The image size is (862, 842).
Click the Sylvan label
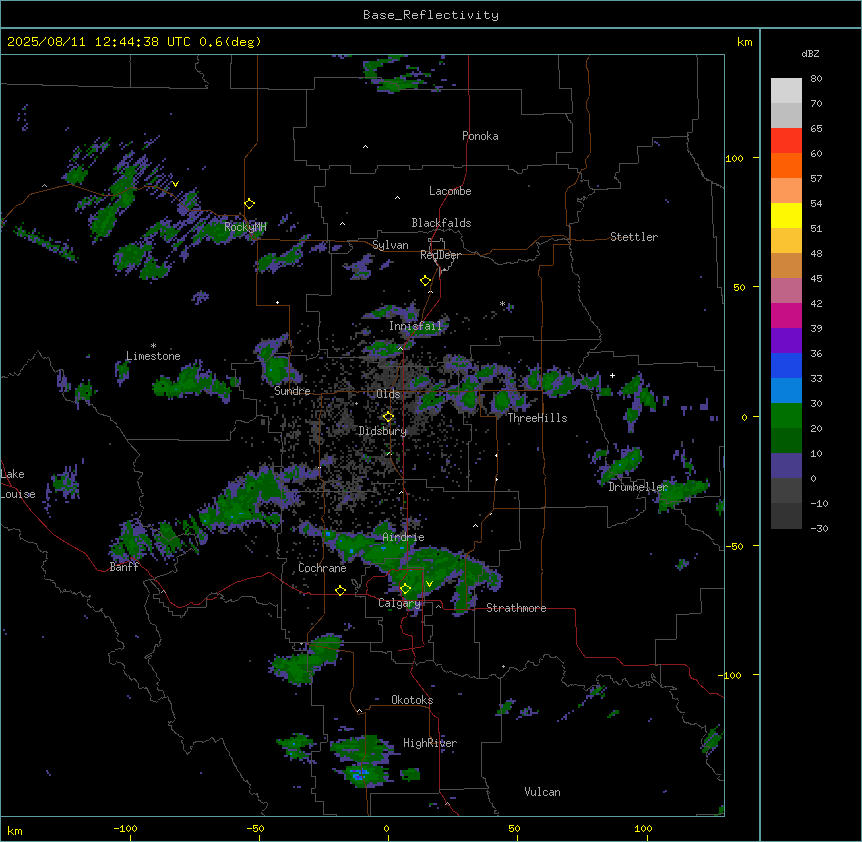click(390, 245)
